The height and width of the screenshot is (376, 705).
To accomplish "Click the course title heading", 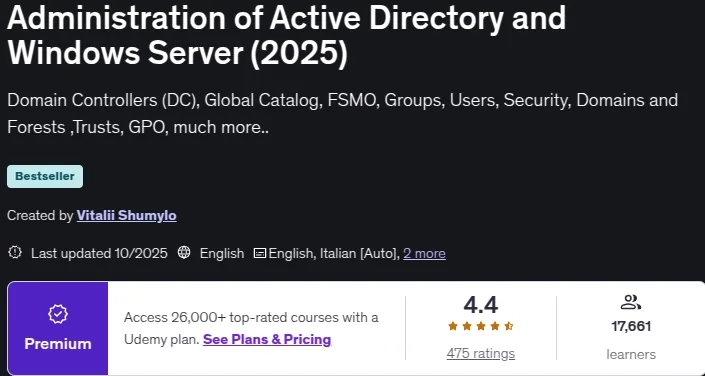I will (286, 35).
